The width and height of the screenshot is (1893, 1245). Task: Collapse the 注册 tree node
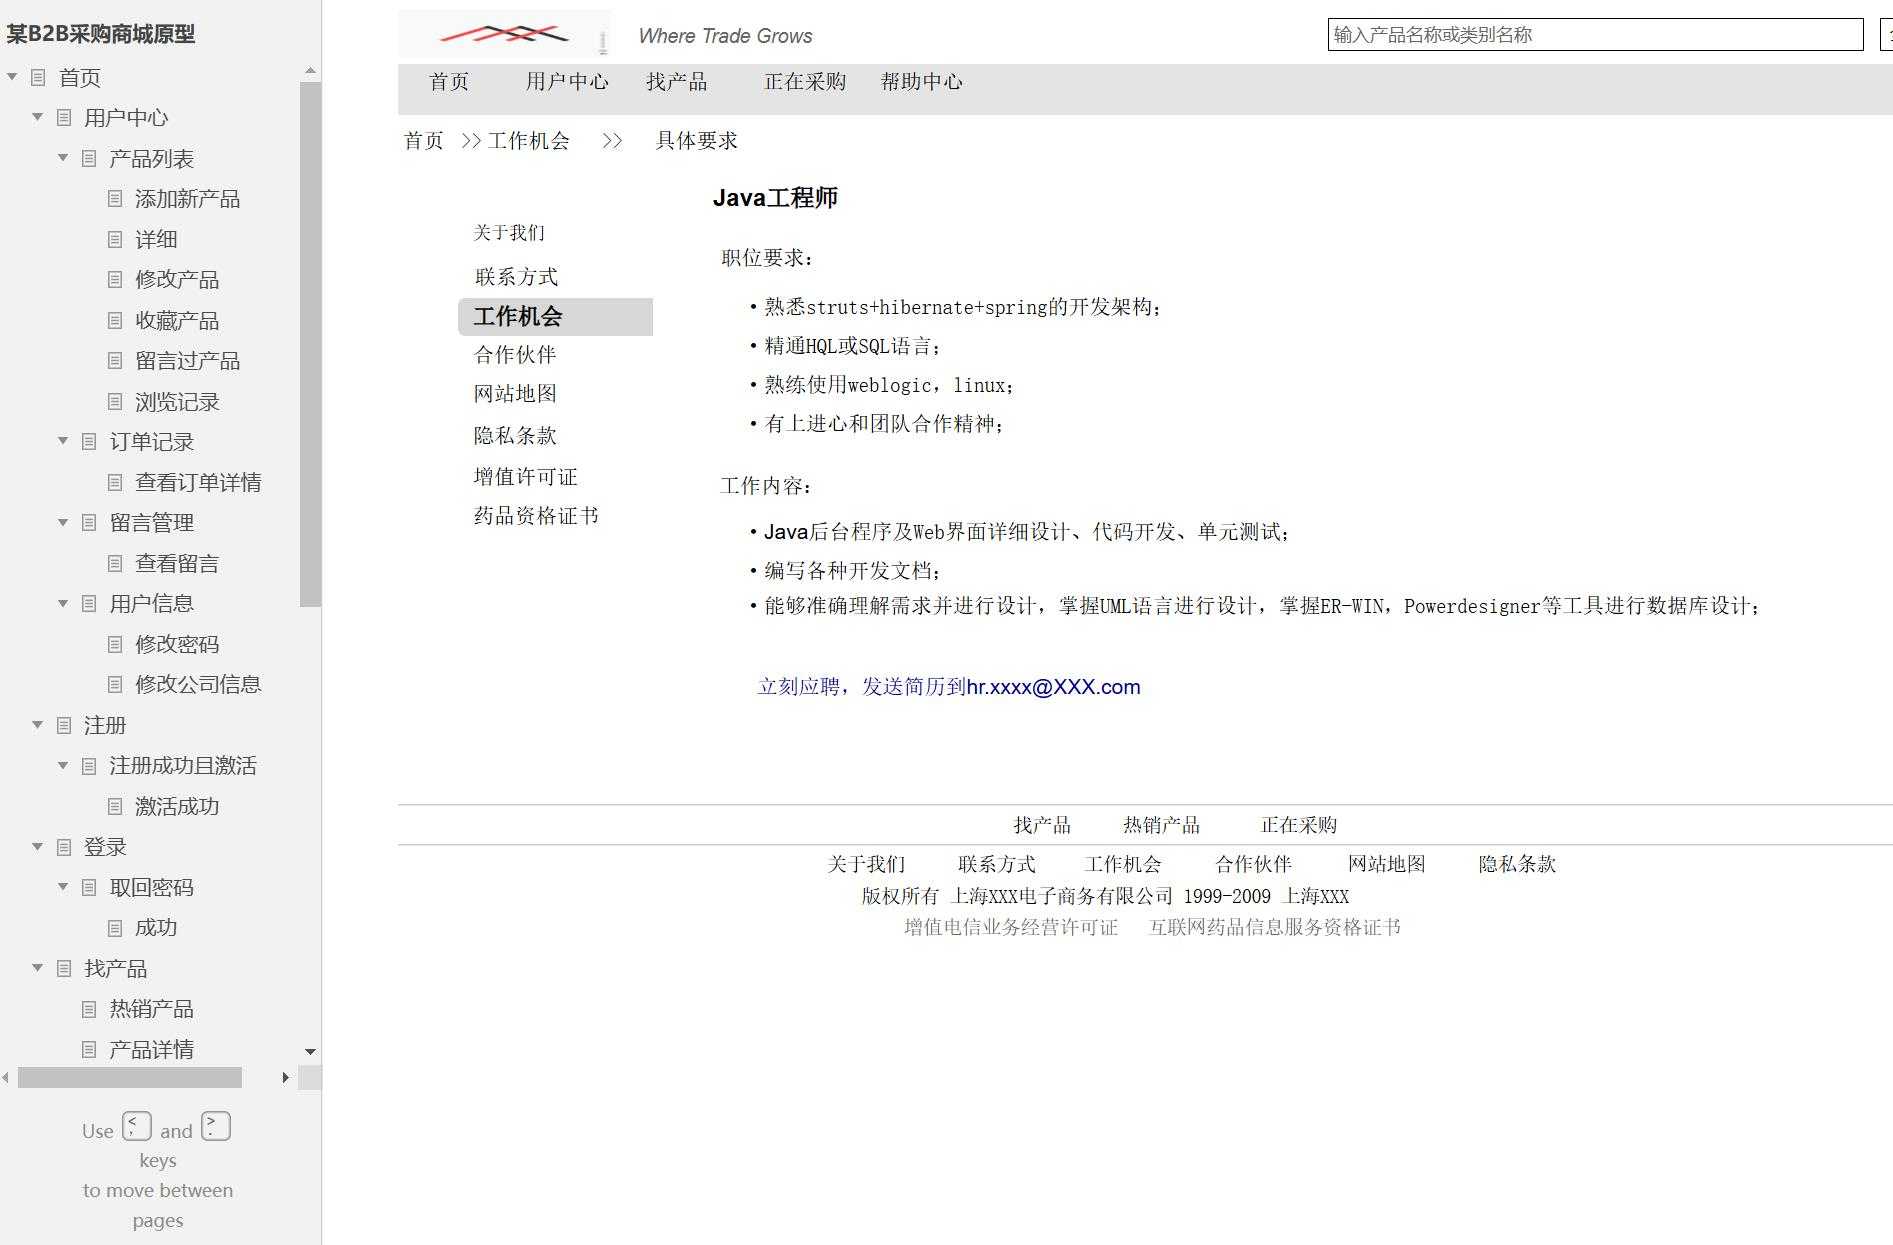pos(37,725)
